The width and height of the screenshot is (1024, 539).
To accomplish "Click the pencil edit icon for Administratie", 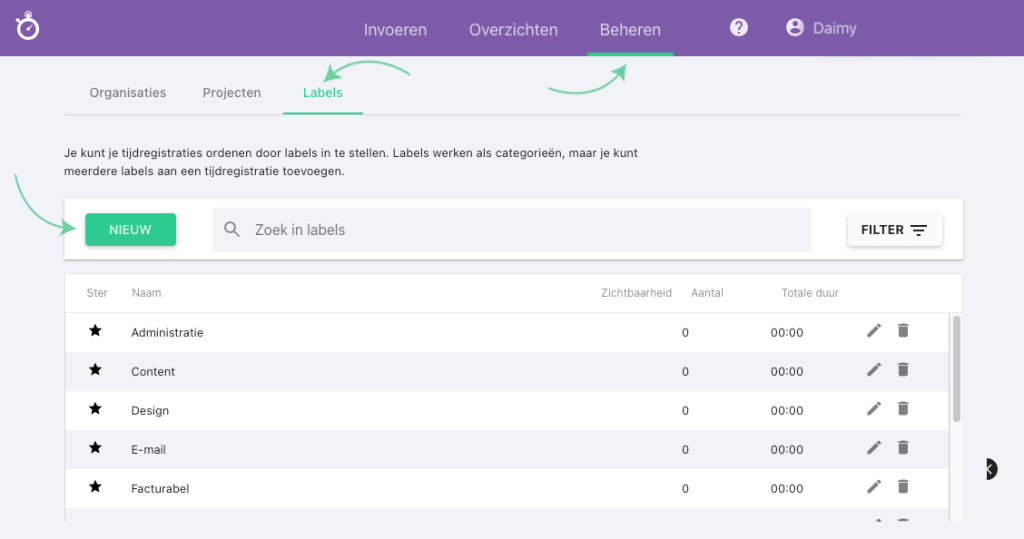I will click(x=874, y=331).
